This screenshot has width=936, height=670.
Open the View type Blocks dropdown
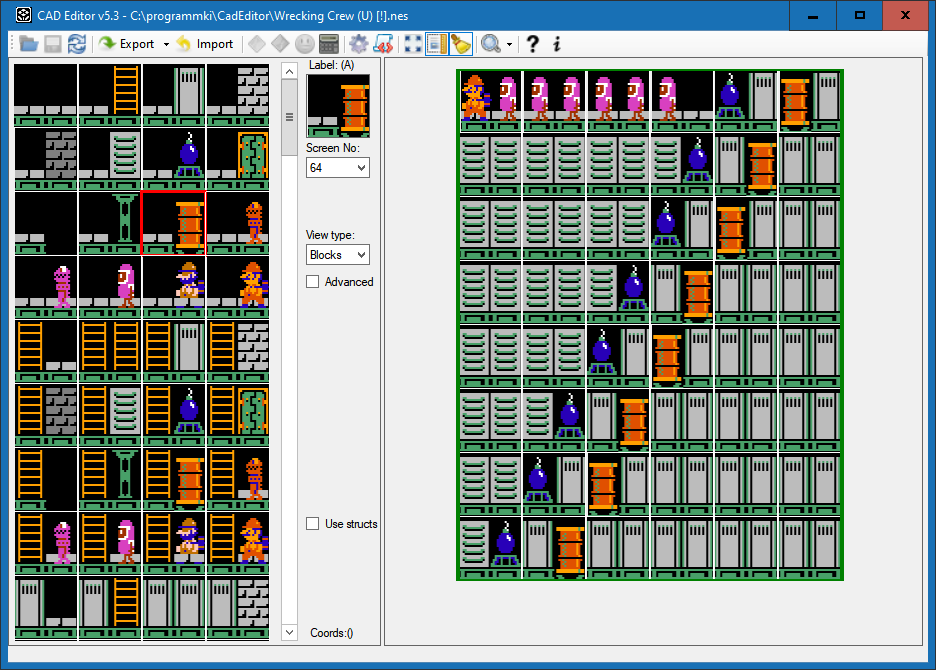(338, 255)
